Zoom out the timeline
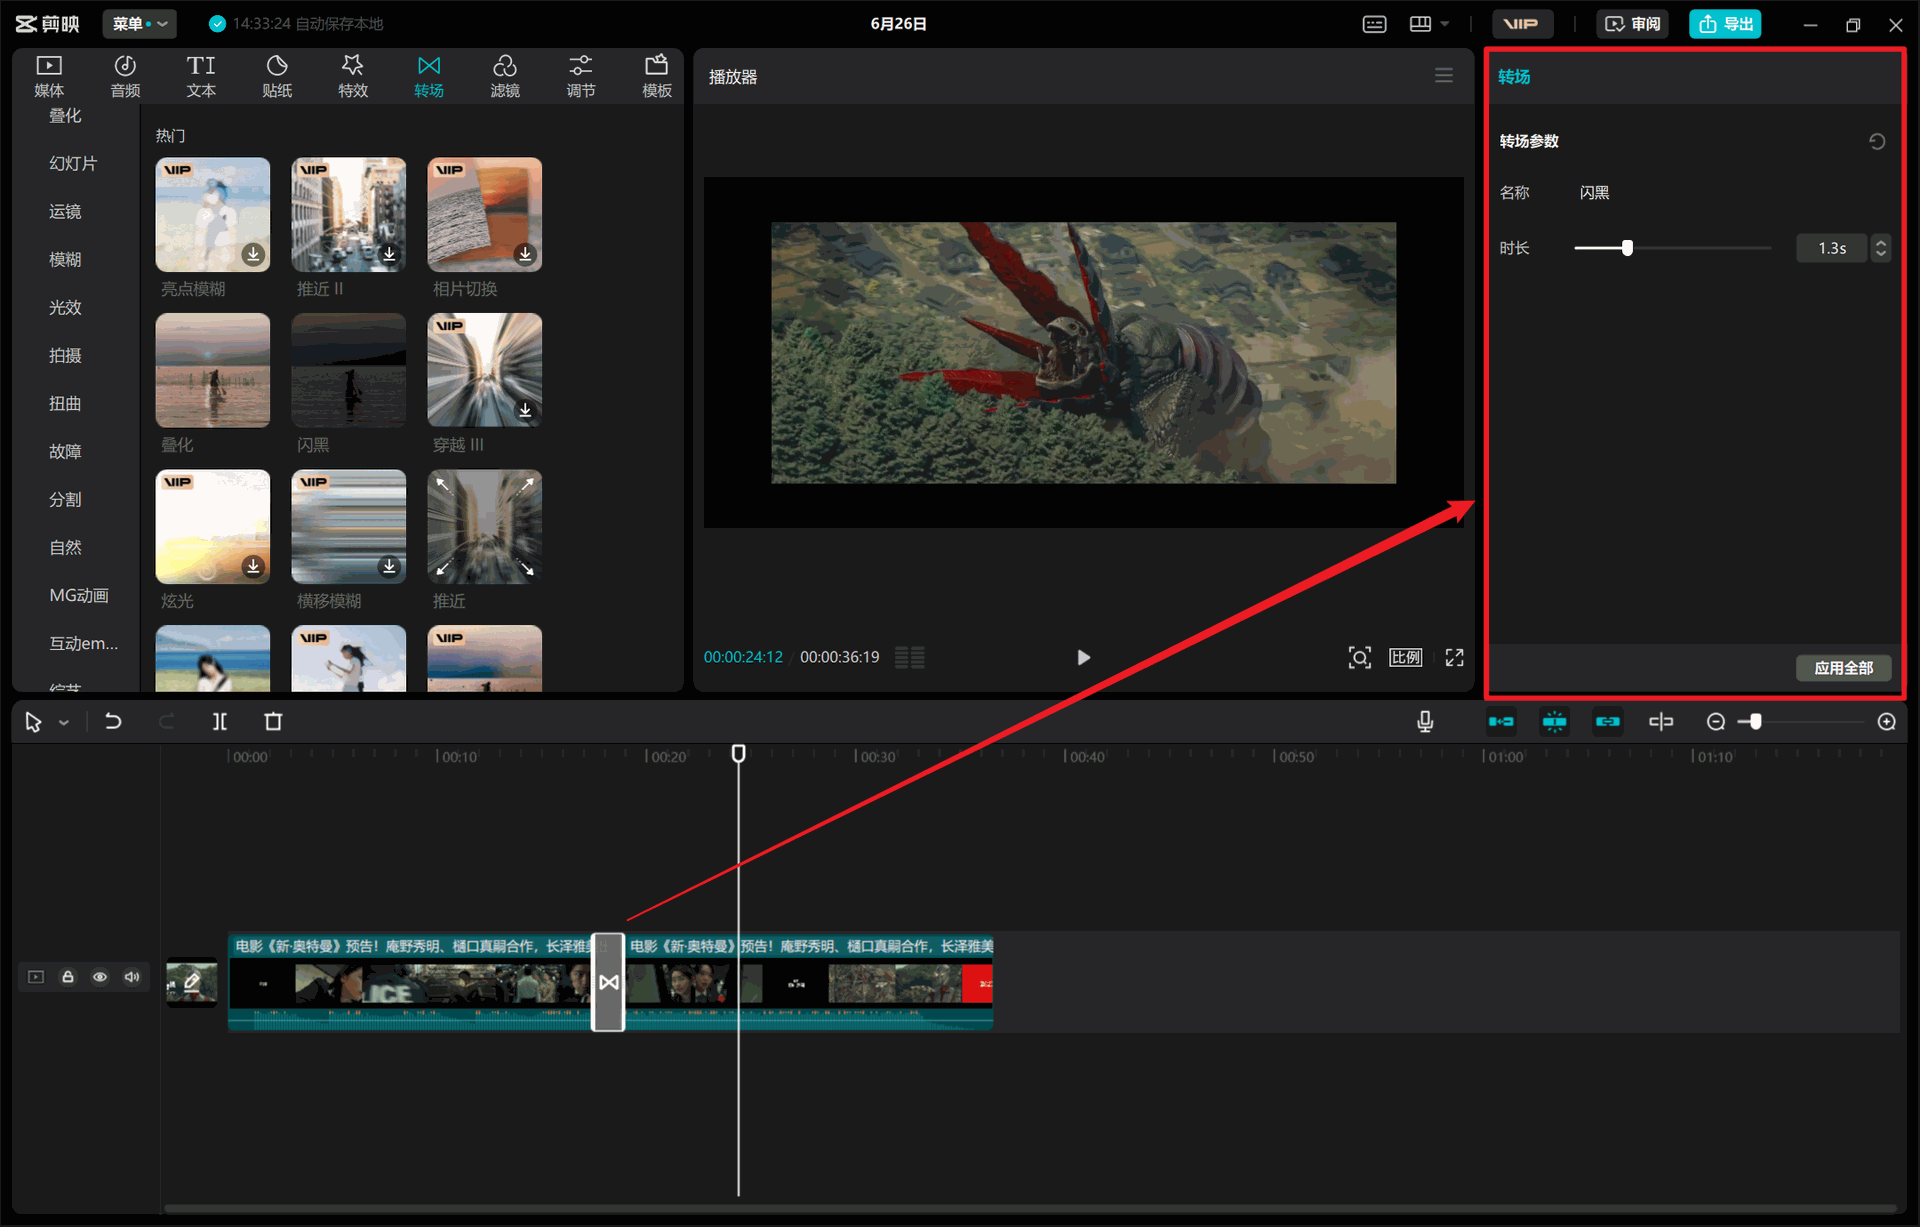This screenshot has width=1920, height=1227. 1716,721
